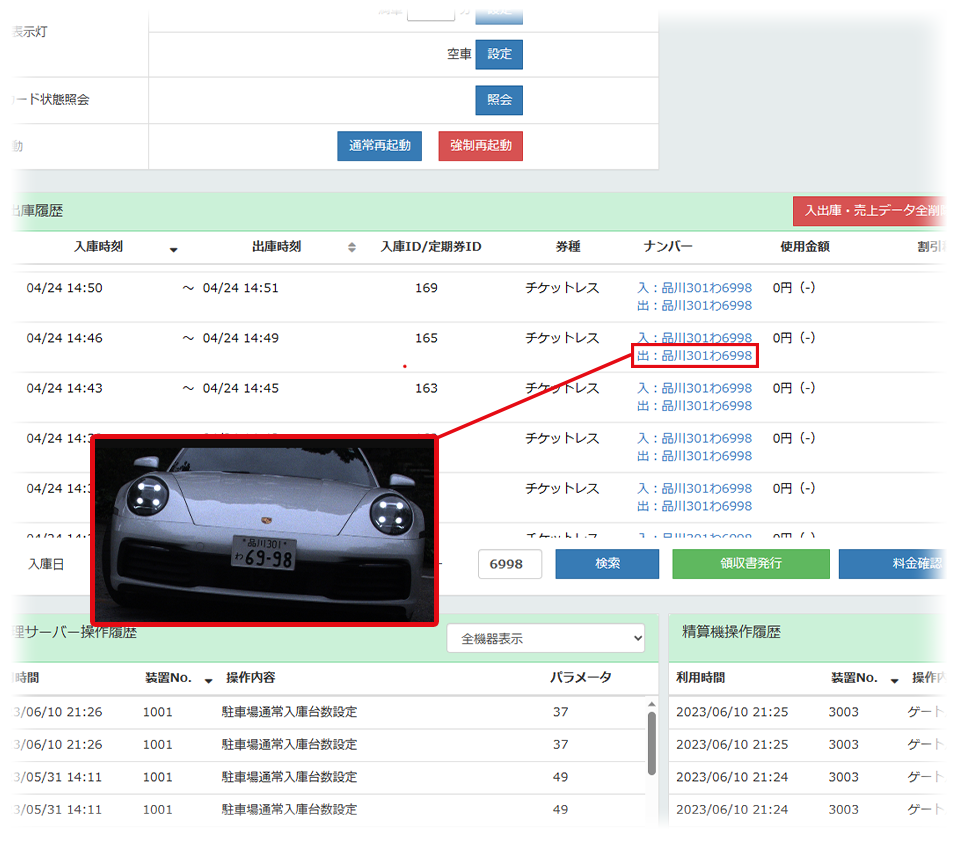The width and height of the screenshot is (960, 843).
Task: Open 入 plate link for ID 165
Action: click(x=694, y=337)
